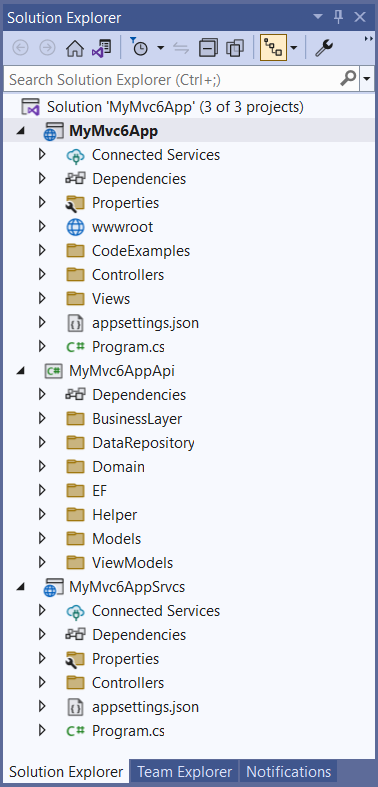Switch views with the Visual Studio icon
This screenshot has width=378, height=787.
coord(101,48)
